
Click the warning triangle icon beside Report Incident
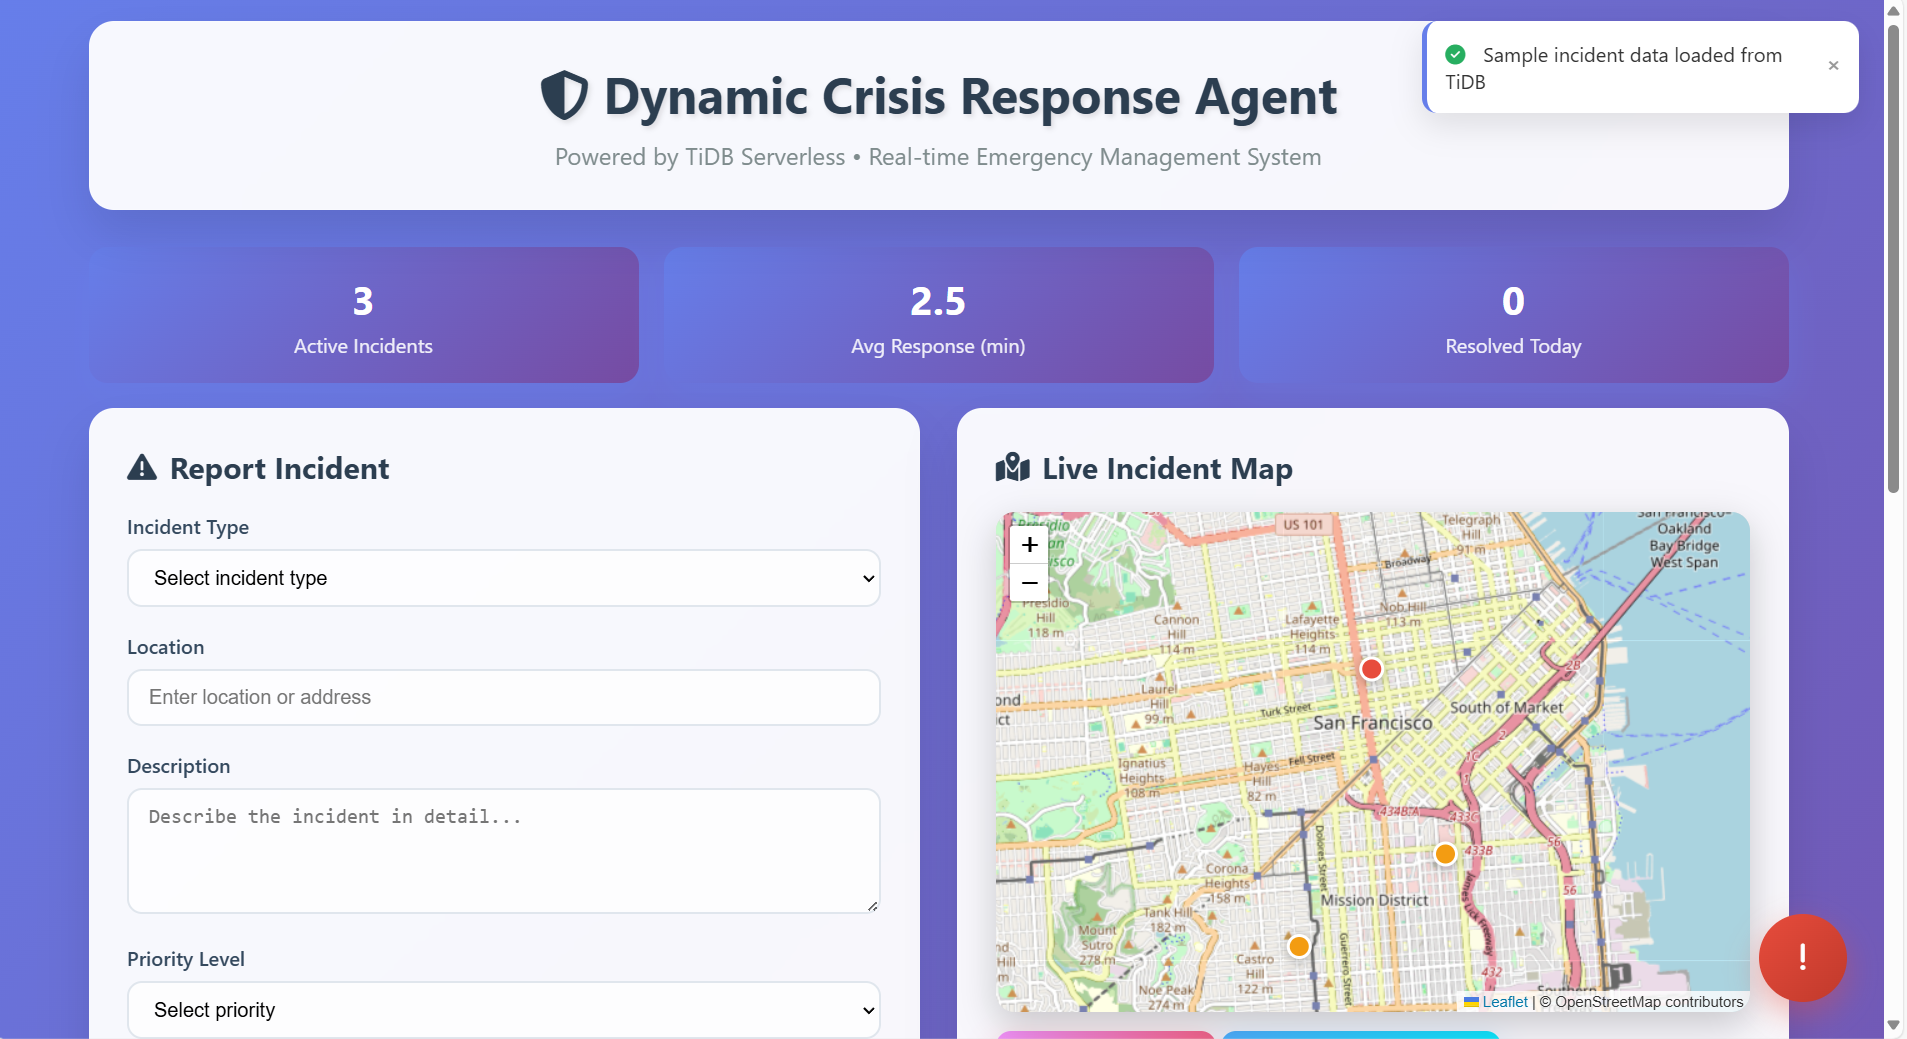click(142, 468)
